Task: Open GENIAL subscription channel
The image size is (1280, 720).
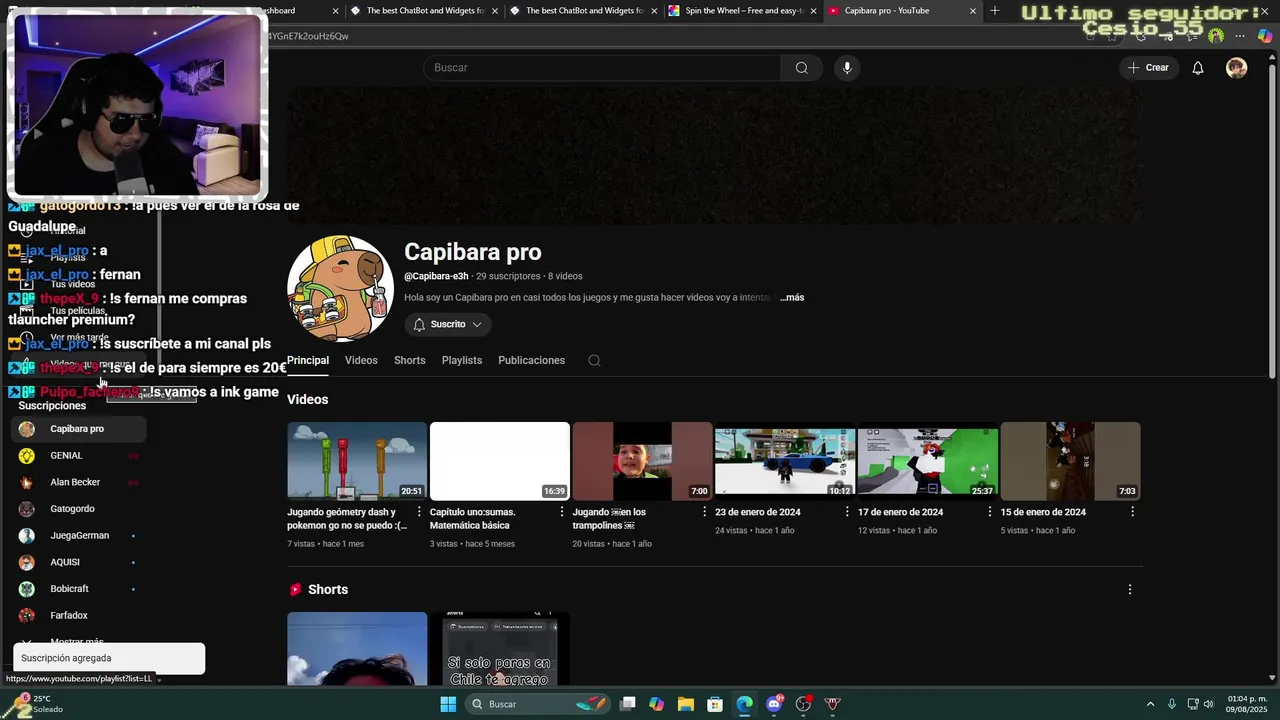Action: point(80,456)
